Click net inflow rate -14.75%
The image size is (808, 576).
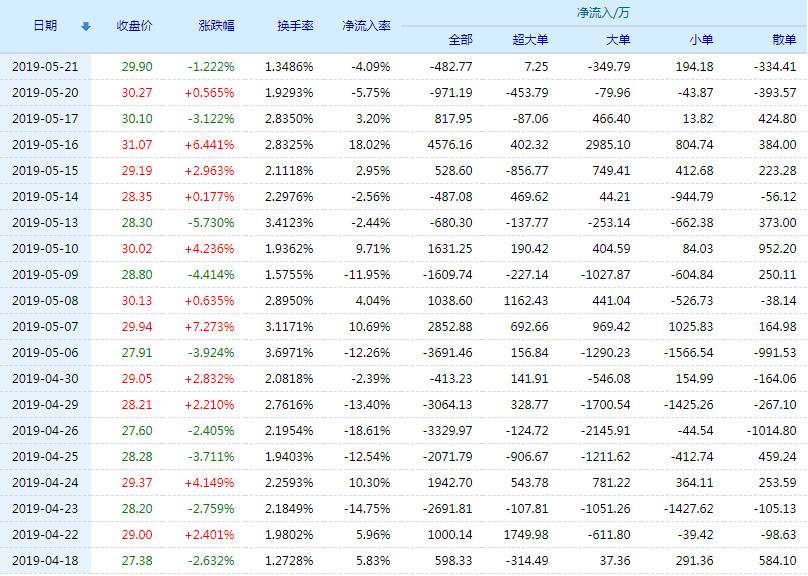click(367, 509)
